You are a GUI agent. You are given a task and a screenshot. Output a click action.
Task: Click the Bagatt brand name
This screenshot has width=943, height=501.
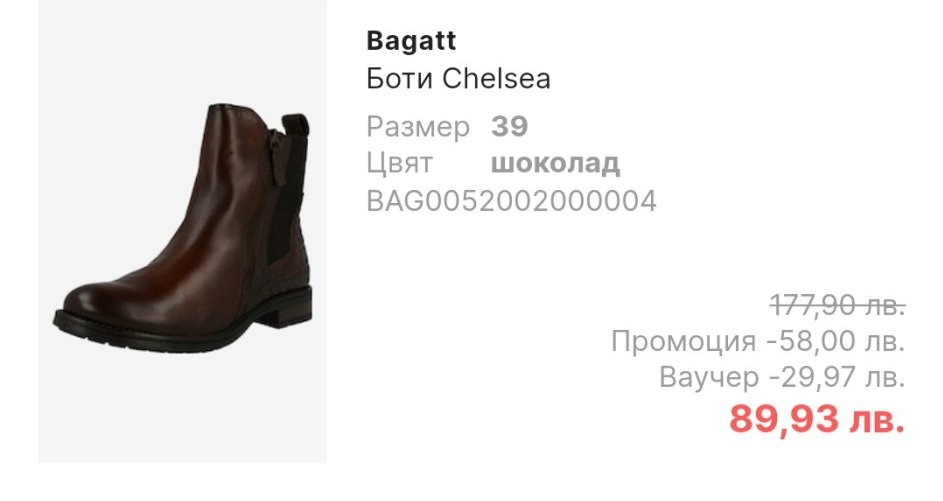tap(411, 41)
